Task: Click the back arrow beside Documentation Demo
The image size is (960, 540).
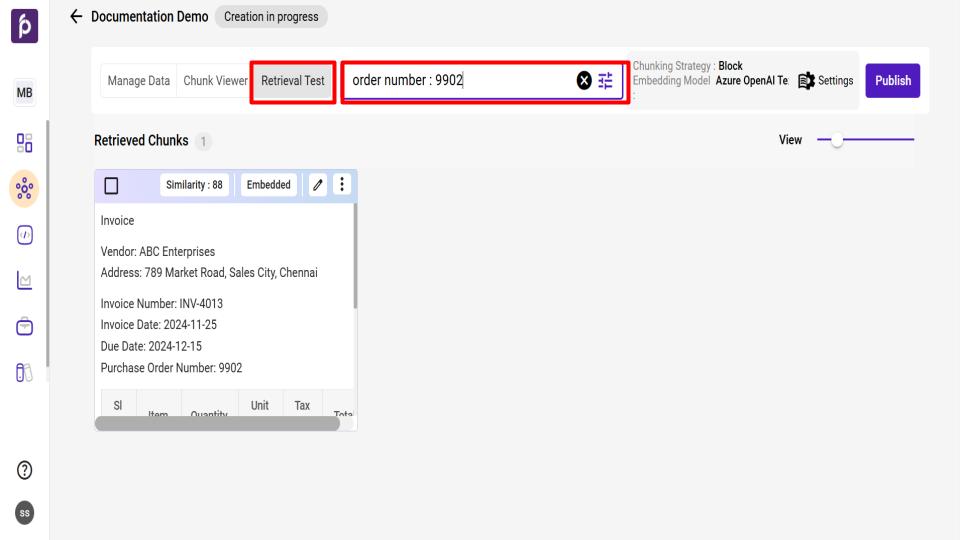Action: [77, 18]
